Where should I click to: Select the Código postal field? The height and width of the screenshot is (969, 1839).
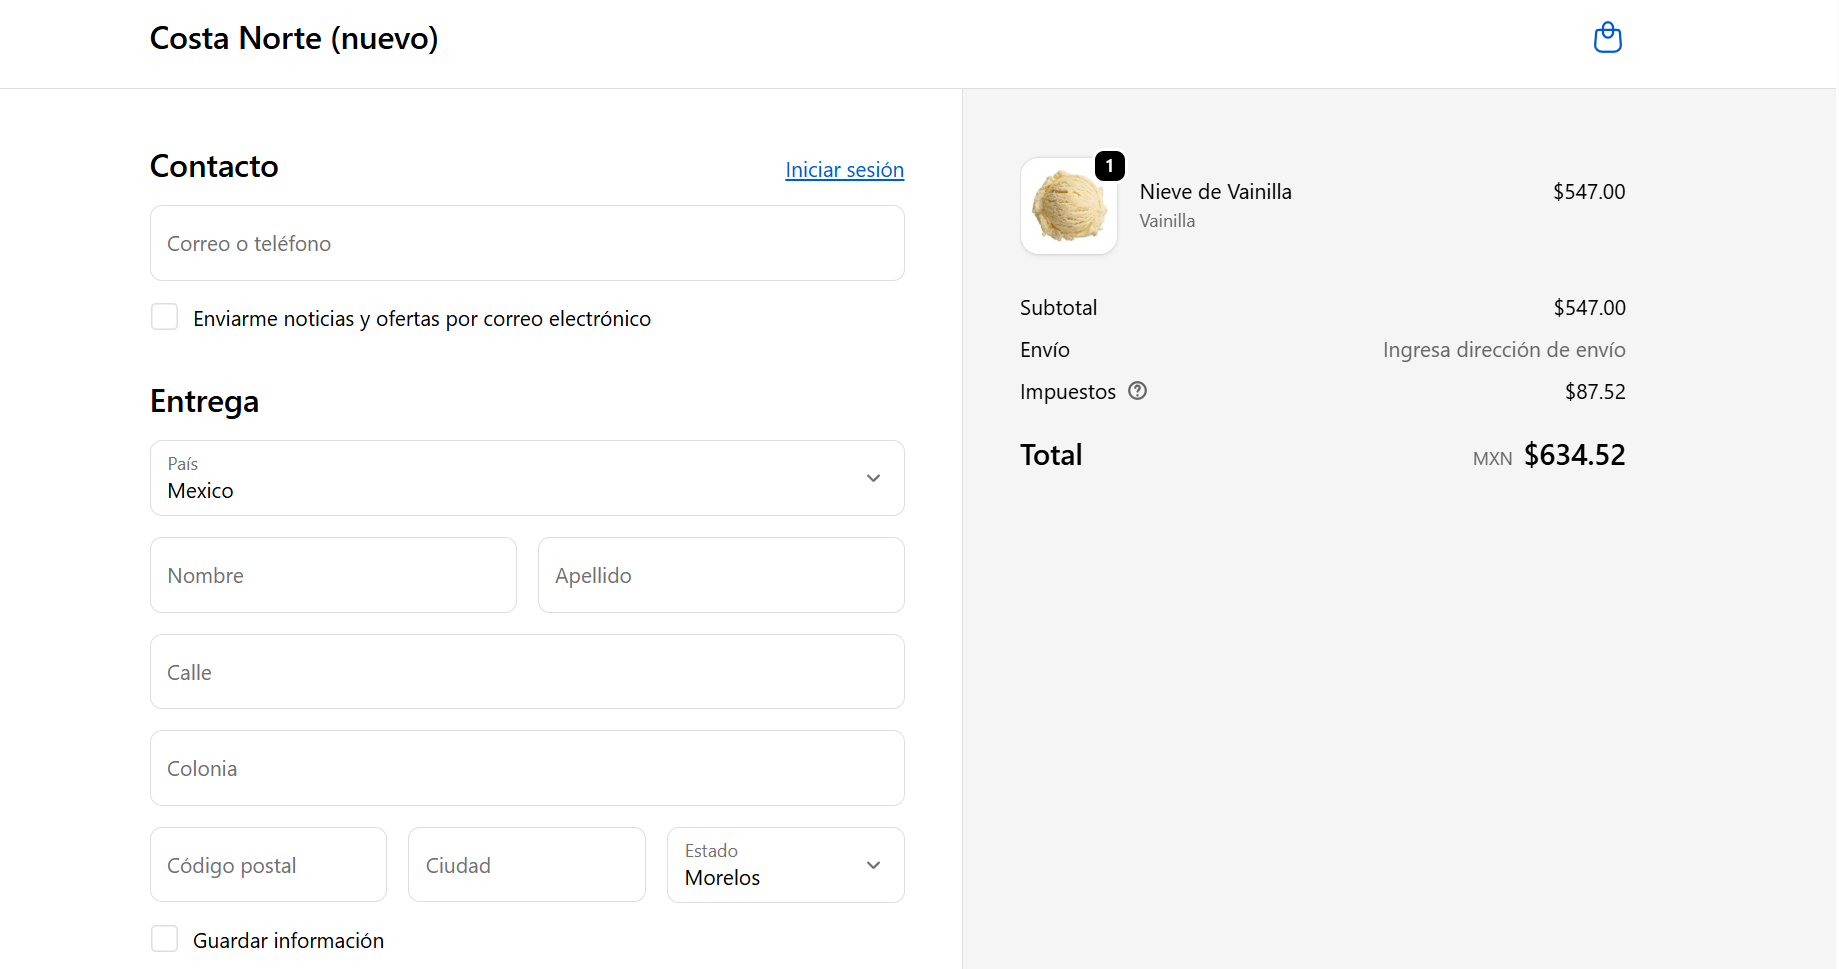[268, 865]
